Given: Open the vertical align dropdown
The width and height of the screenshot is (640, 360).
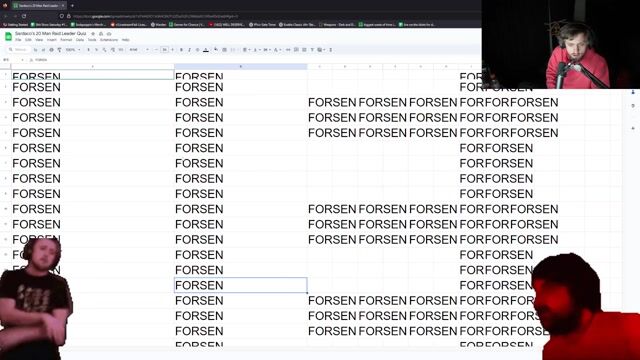Looking at the screenshot, I should 256,50.
